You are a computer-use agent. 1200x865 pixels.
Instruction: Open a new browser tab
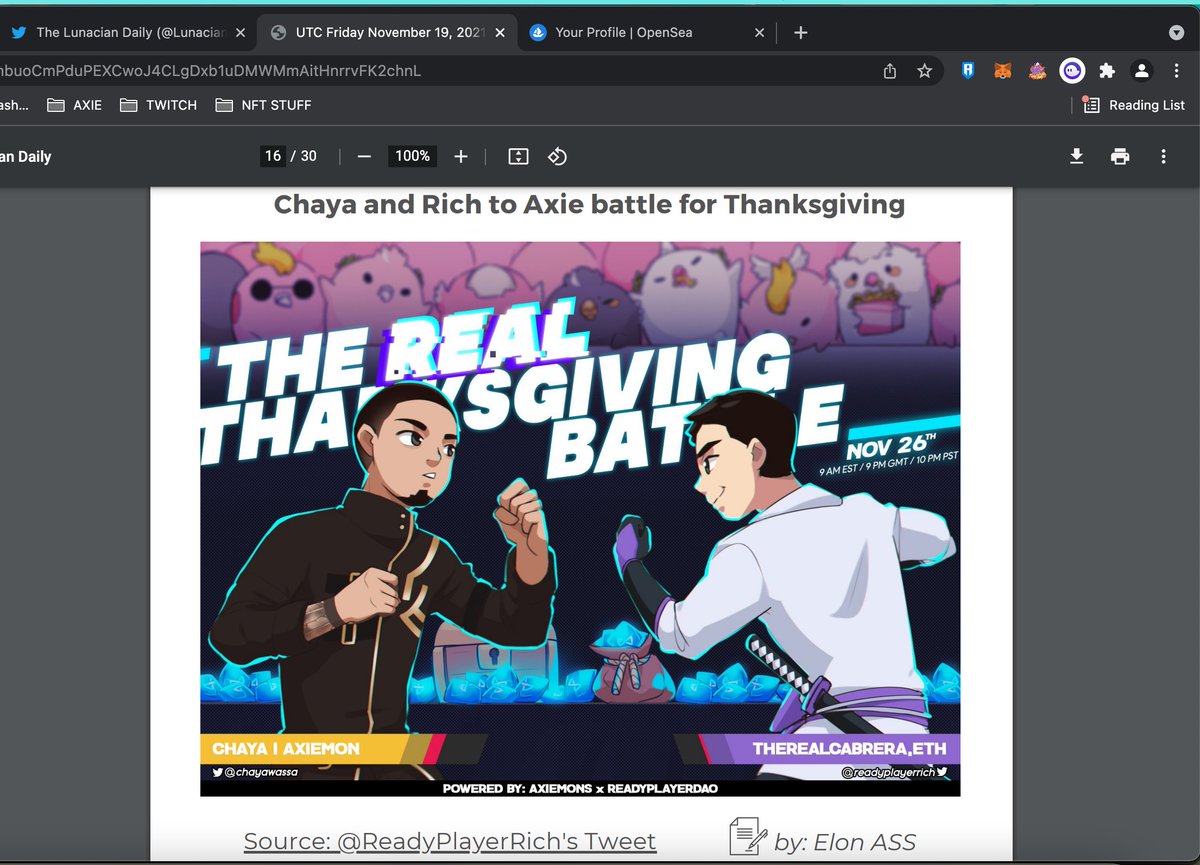(800, 33)
